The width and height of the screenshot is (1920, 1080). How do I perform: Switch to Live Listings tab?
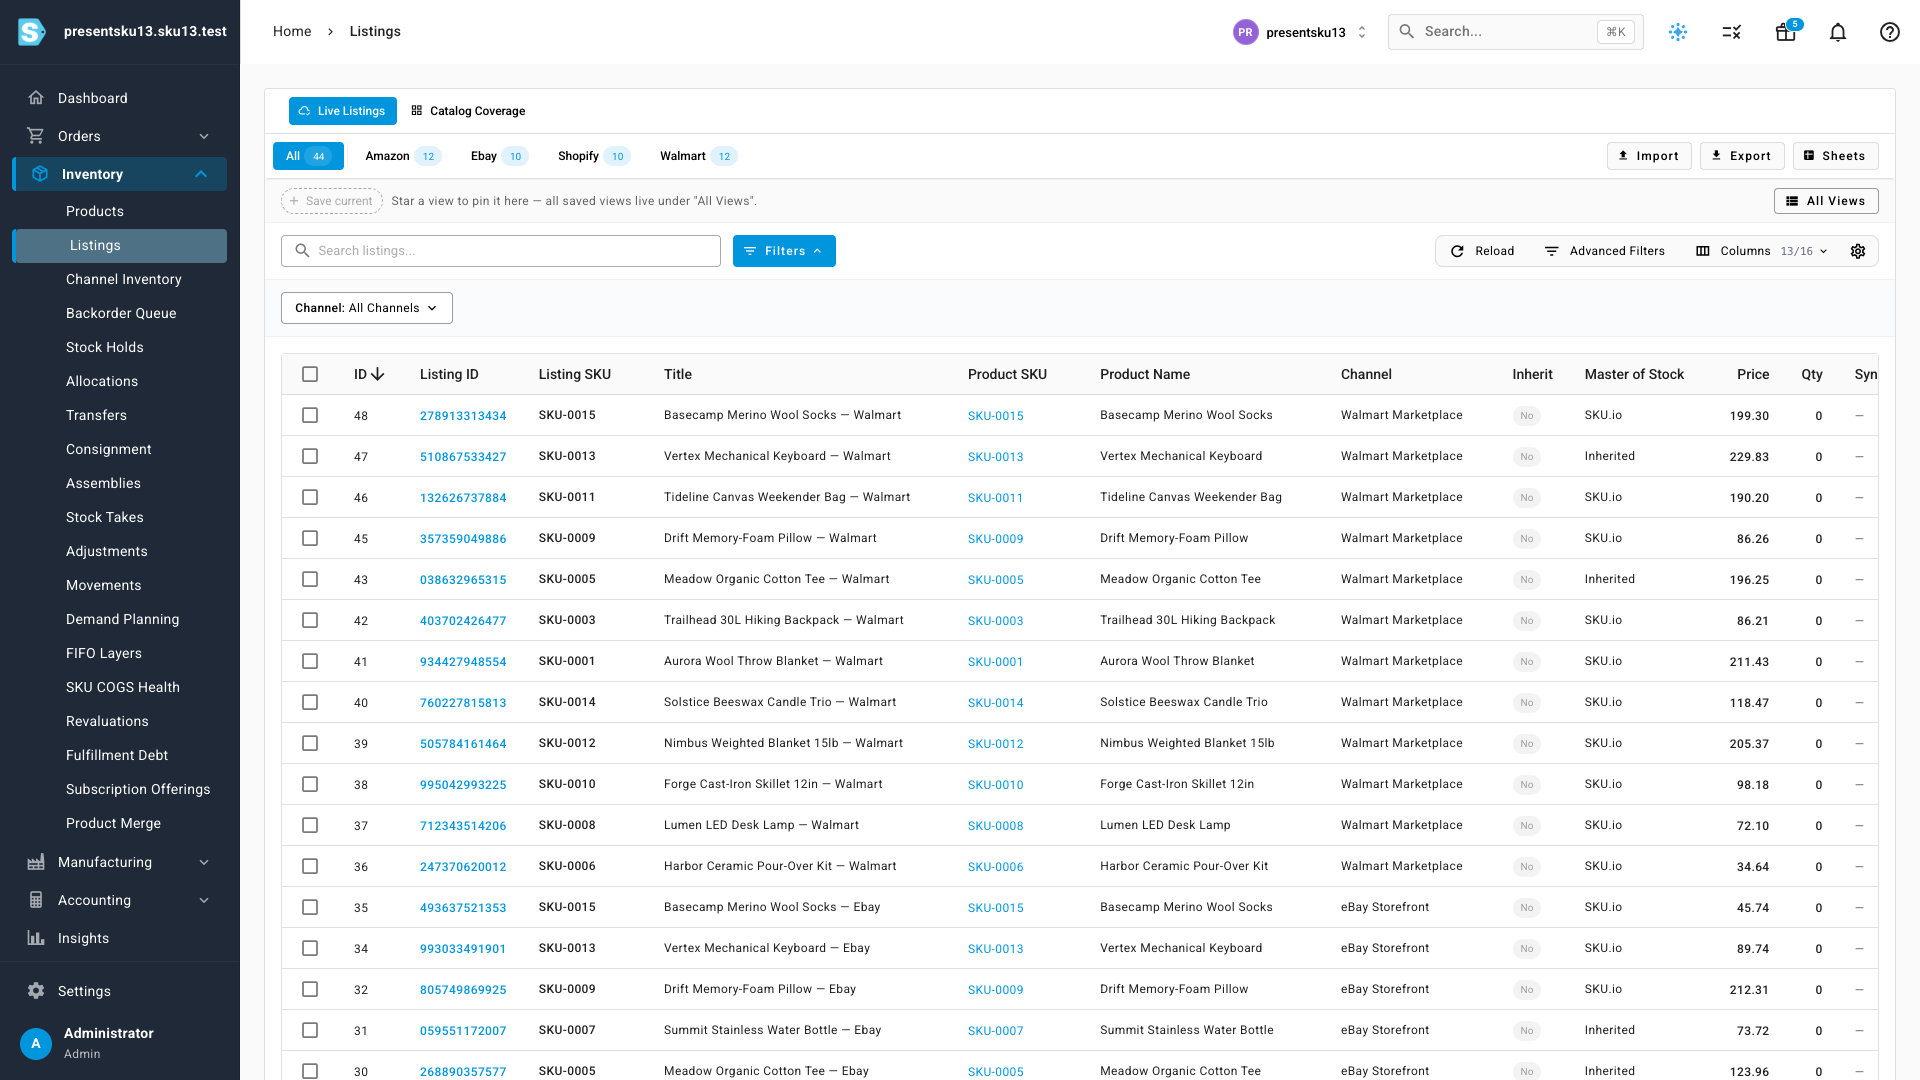[342, 111]
